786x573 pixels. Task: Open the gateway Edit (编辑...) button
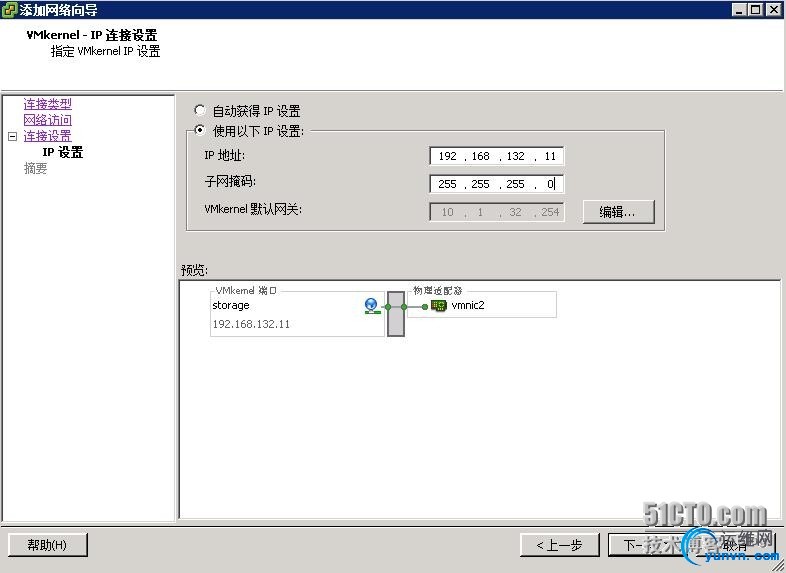coord(618,212)
